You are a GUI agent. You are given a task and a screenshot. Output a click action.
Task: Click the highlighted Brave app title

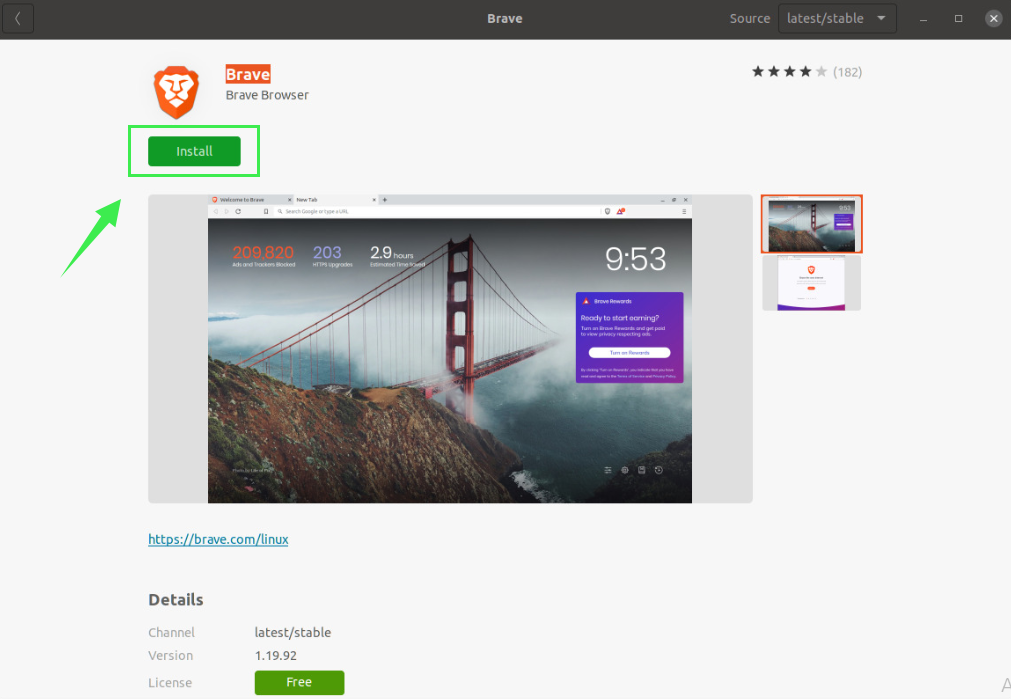pos(248,74)
